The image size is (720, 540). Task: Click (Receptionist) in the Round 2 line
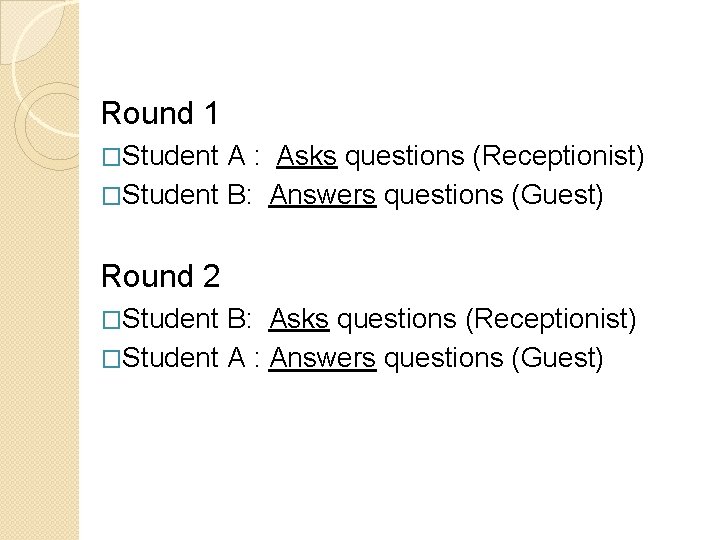click(x=549, y=318)
